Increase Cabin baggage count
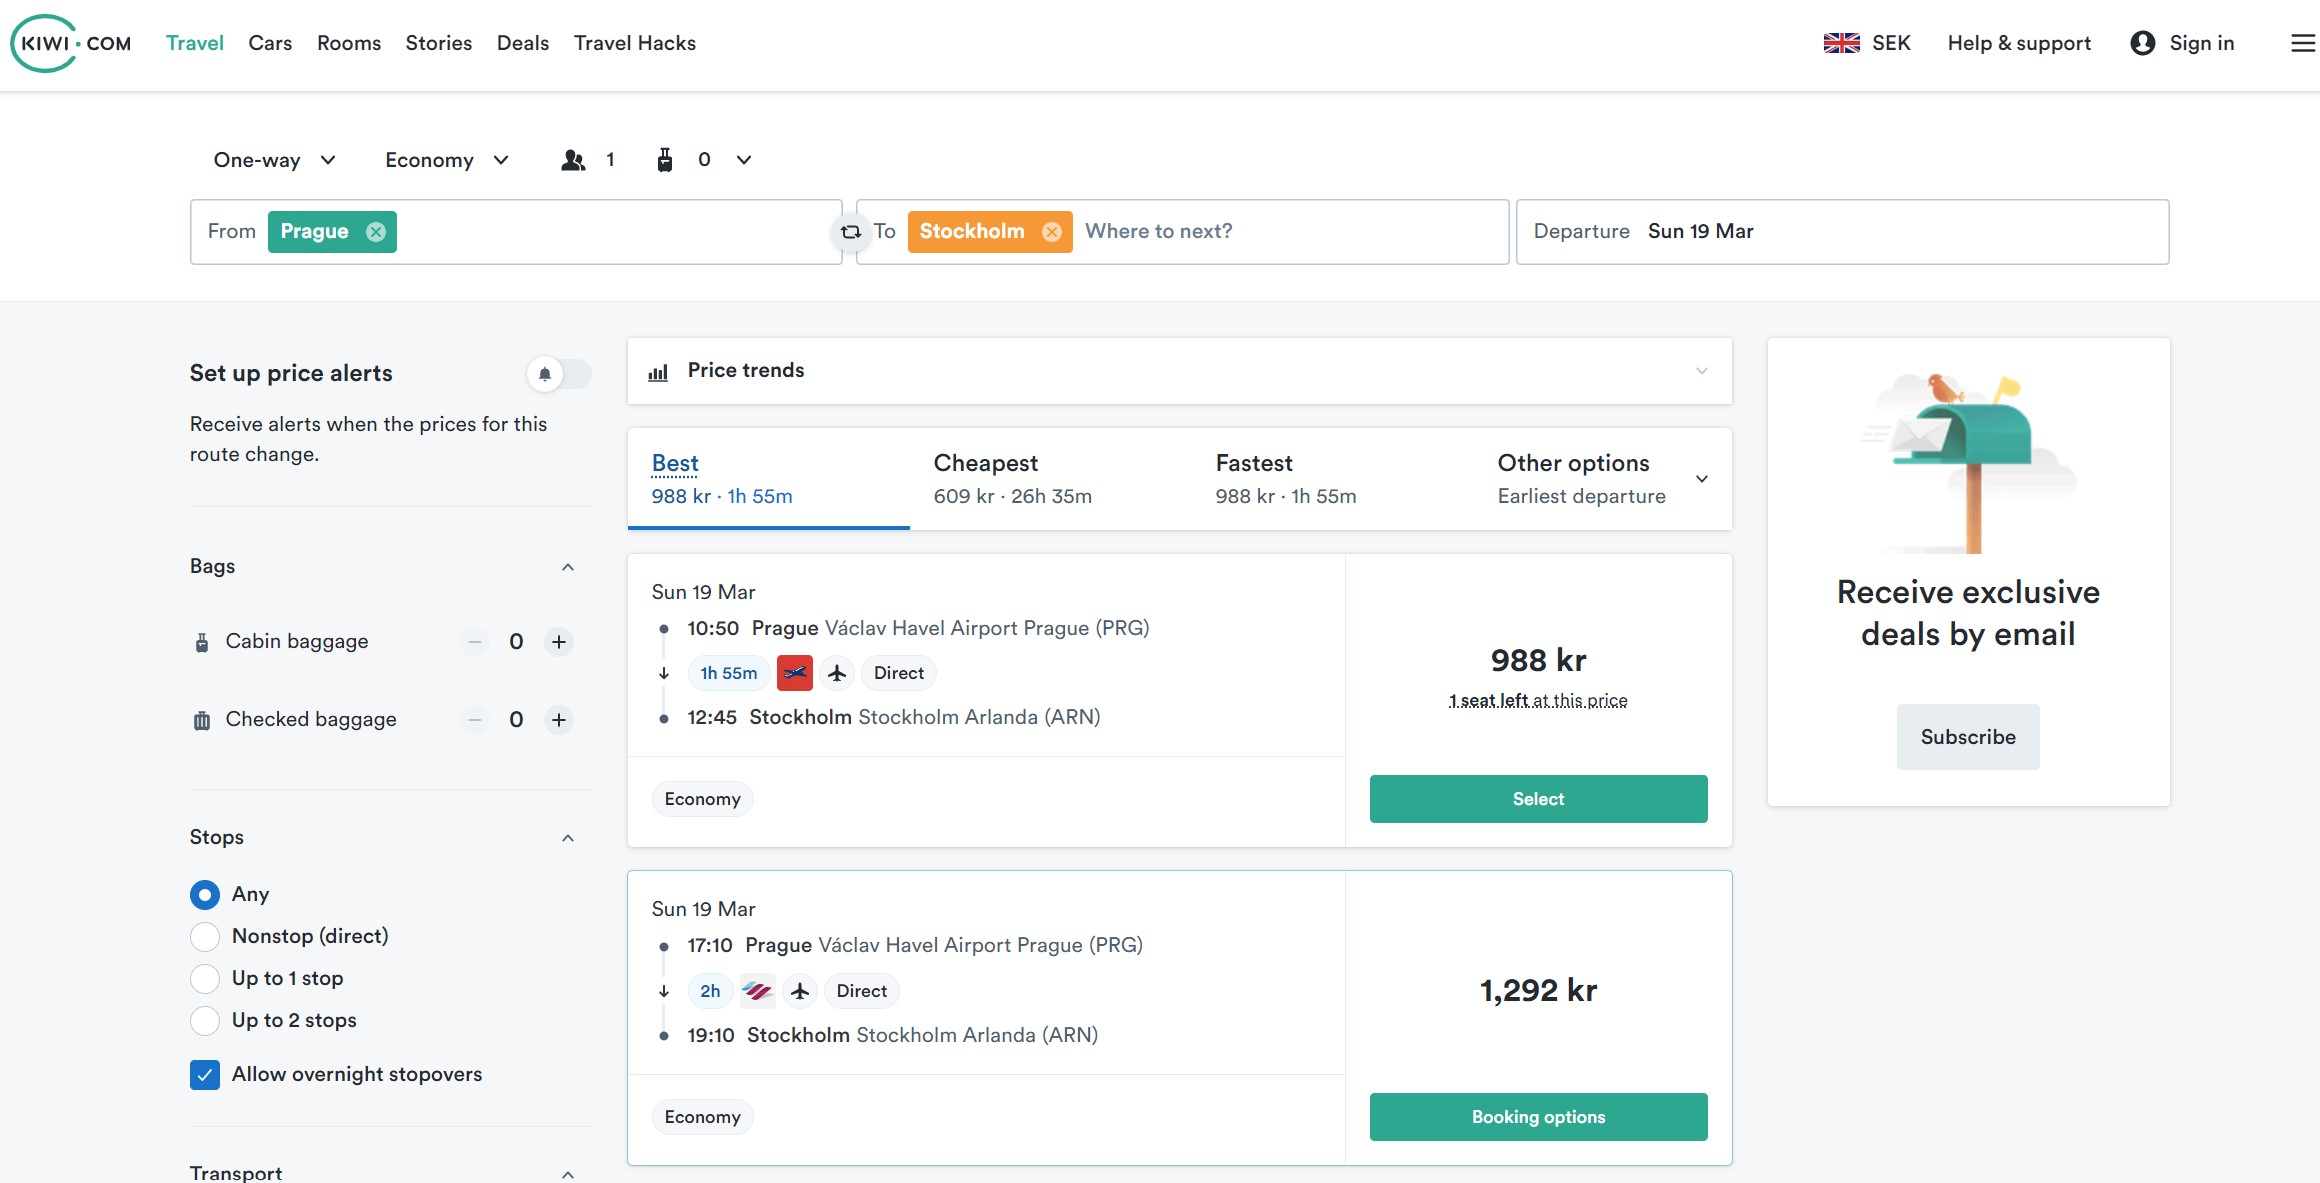The width and height of the screenshot is (2320, 1183). [x=559, y=642]
